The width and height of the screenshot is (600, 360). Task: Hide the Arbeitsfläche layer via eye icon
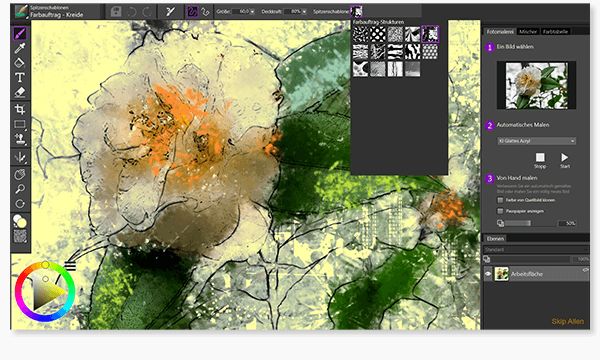(488, 274)
